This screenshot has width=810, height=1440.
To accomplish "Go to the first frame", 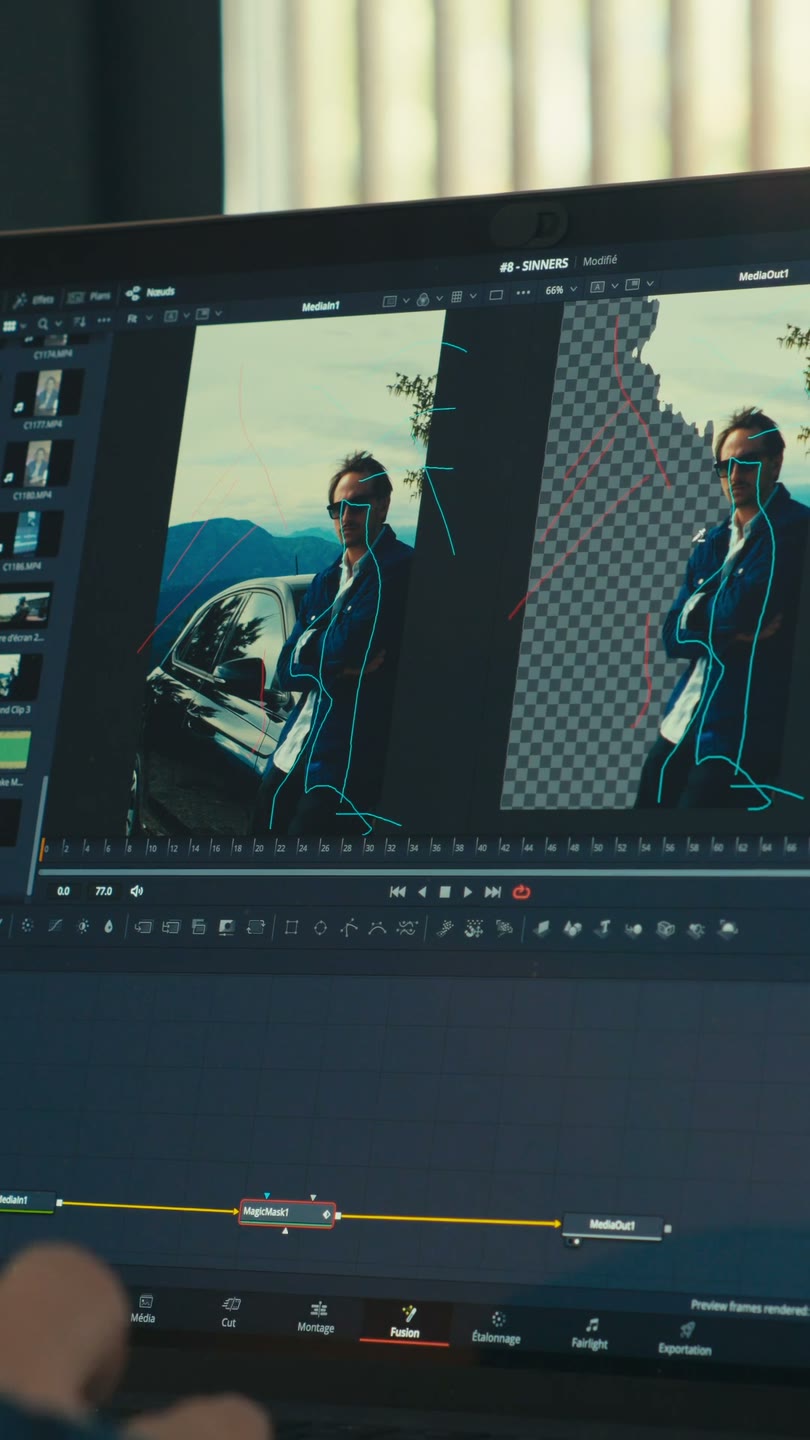I will click(397, 892).
